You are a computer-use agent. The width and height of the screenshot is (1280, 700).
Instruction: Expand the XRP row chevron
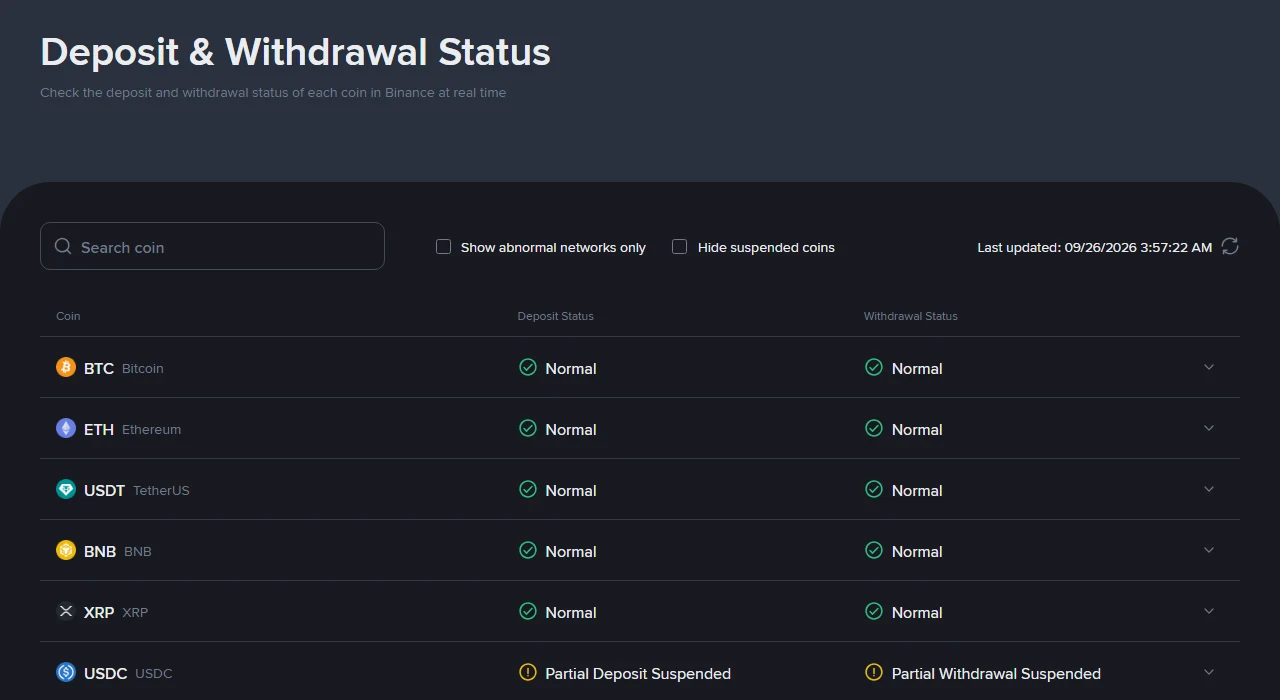1209,611
